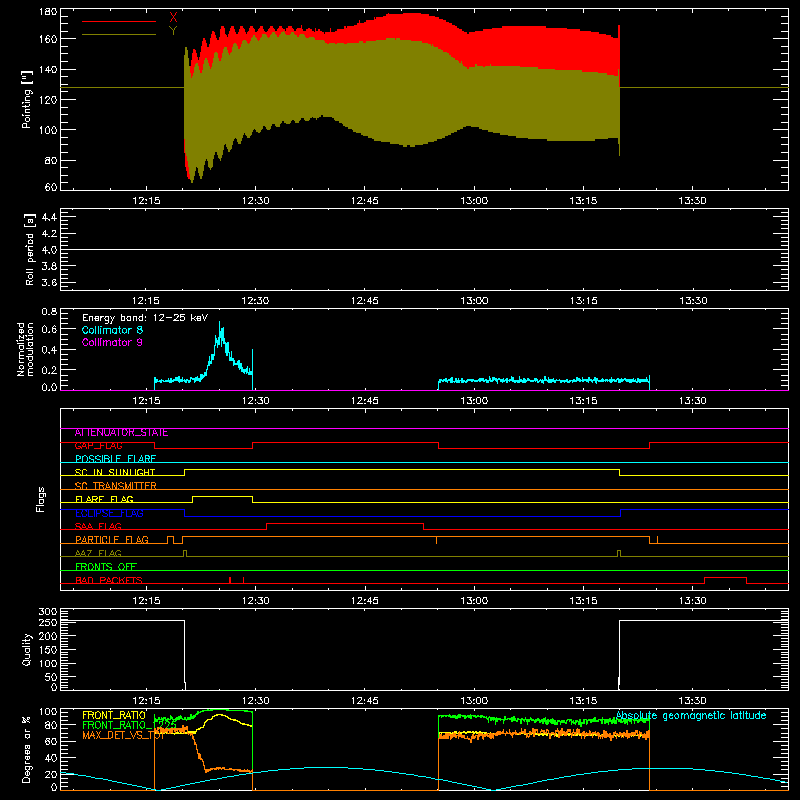800x800 pixels.
Task: Select the POSSIBLE_FLARE label
Action: (115, 459)
